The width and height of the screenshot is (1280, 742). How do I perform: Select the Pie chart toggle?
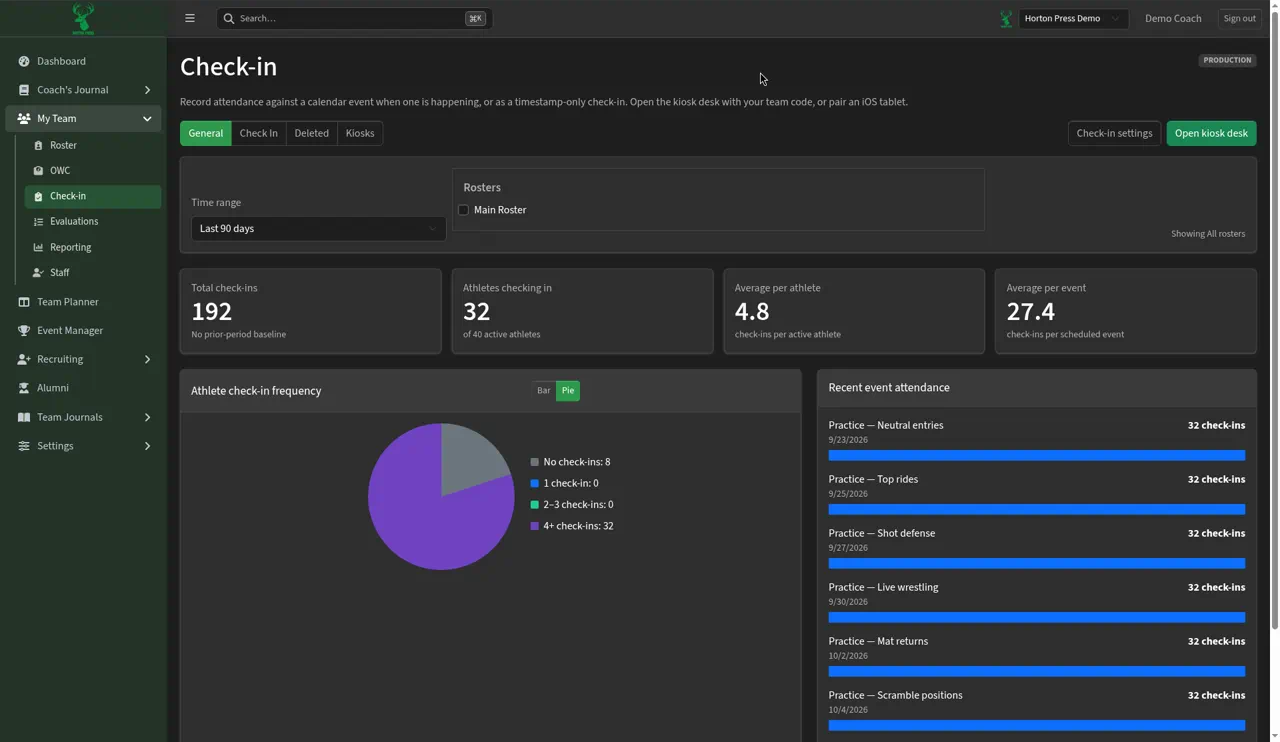[568, 391]
